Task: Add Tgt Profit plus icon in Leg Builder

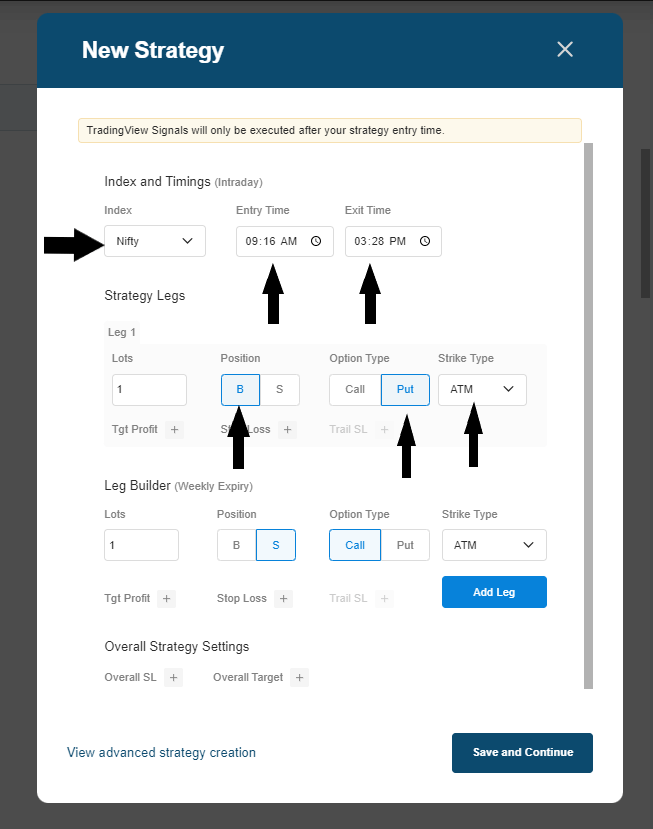Action: pos(167,599)
